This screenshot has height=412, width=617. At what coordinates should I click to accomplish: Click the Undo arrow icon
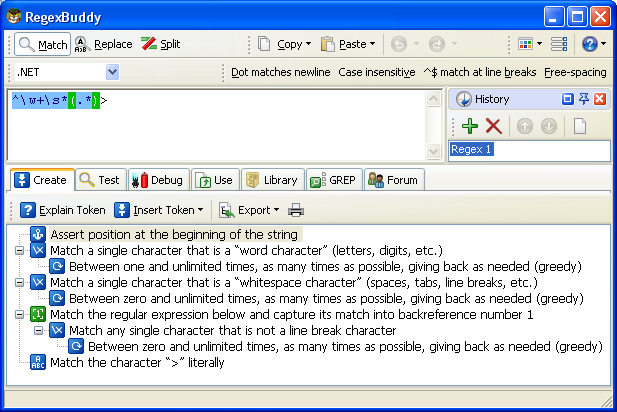point(399,44)
